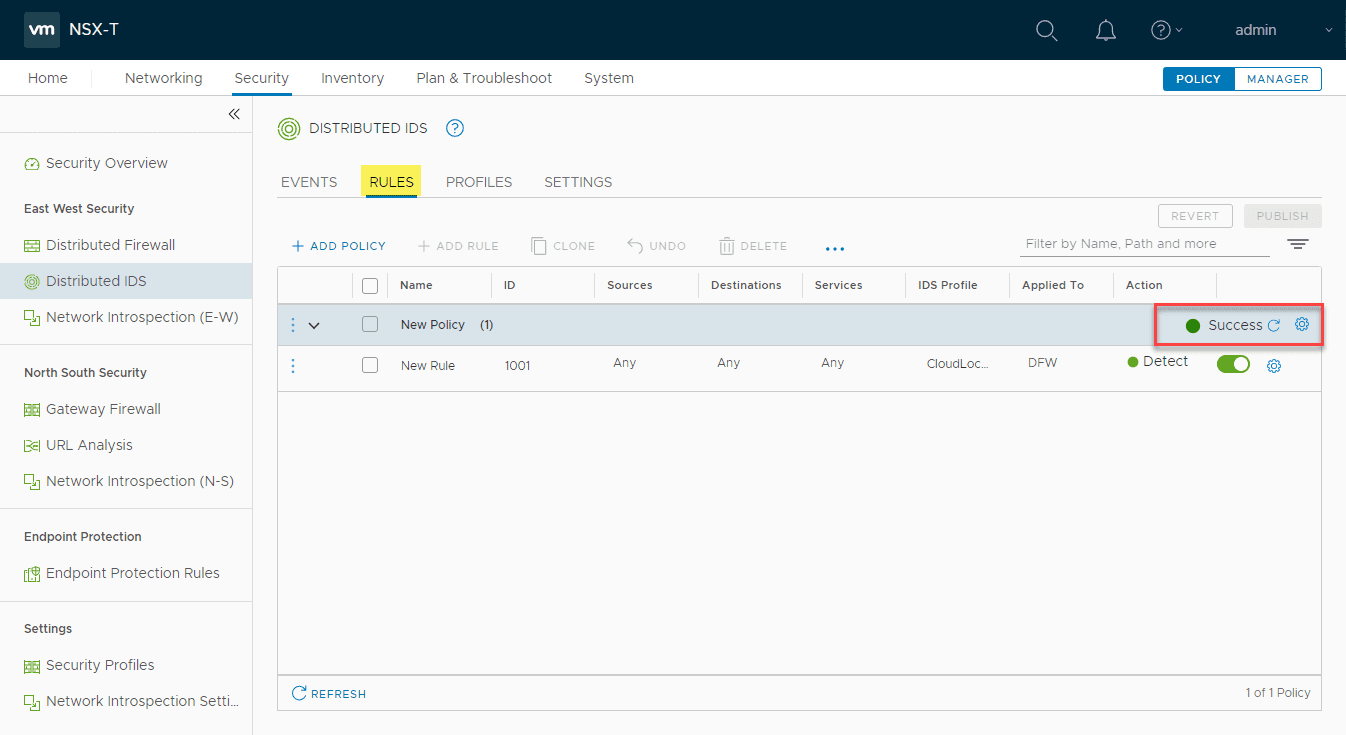The width and height of the screenshot is (1346, 735).
Task: Click the ADD POLICY button
Action: [339, 245]
